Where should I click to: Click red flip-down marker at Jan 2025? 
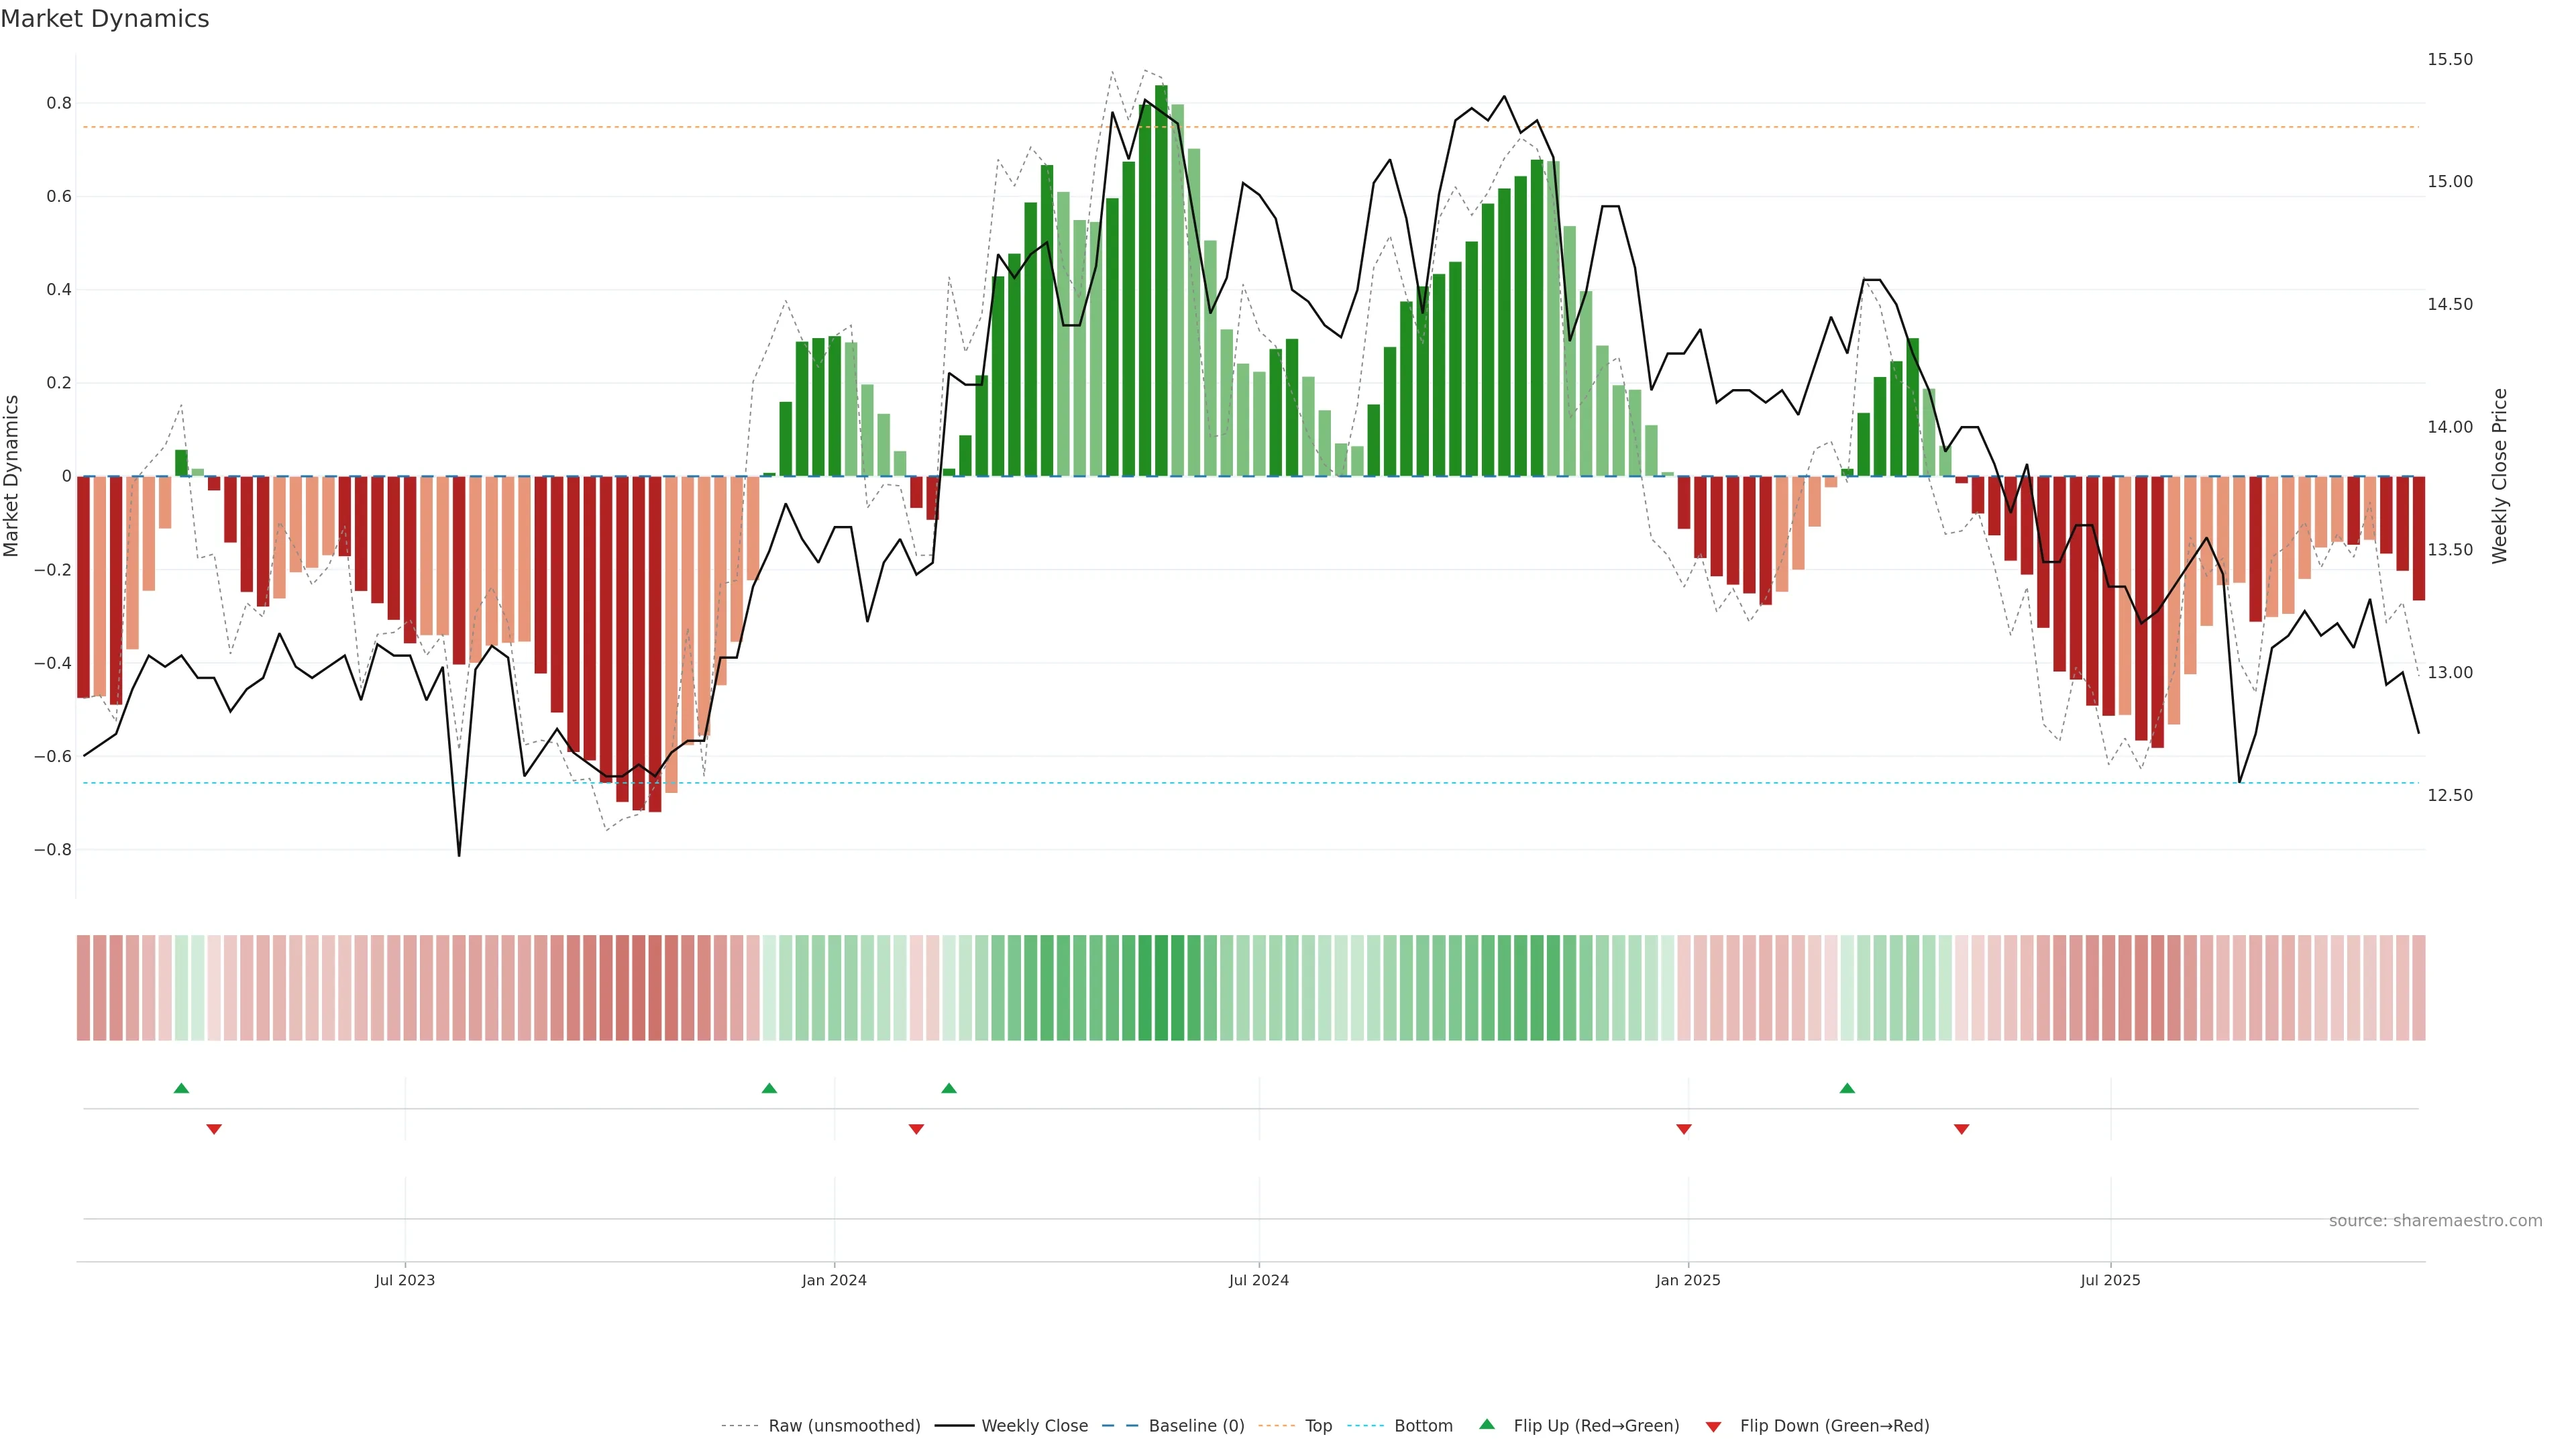[x=1684, y=1129]
